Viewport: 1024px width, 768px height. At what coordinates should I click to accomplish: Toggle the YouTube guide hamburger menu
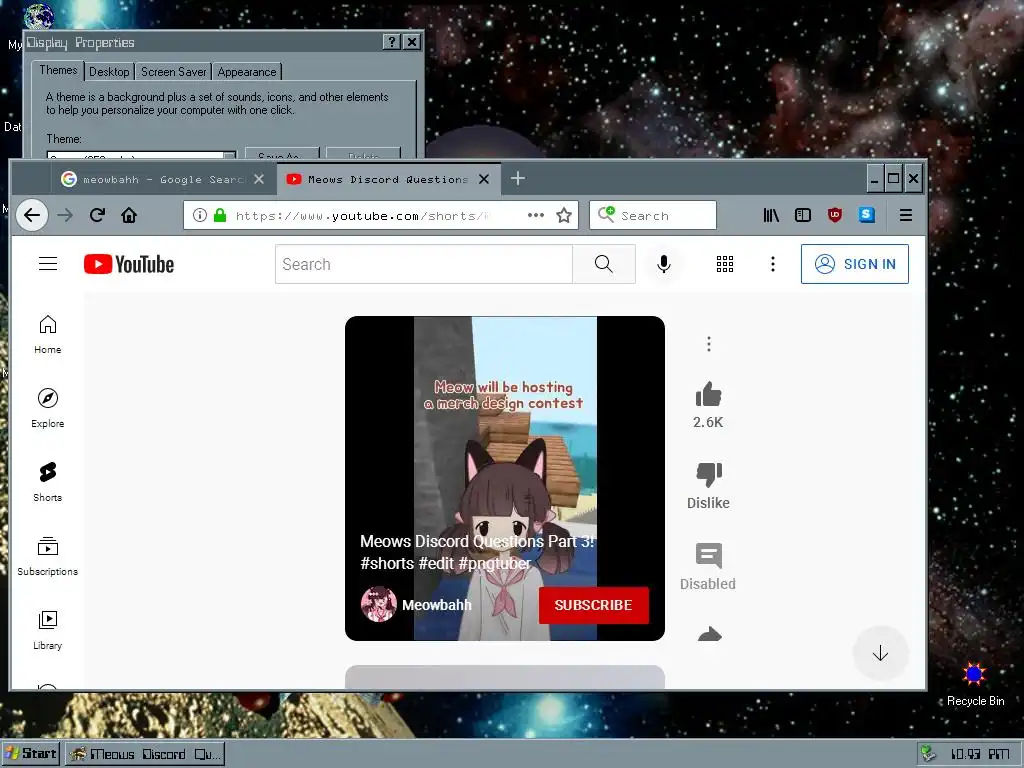point(48,264)
